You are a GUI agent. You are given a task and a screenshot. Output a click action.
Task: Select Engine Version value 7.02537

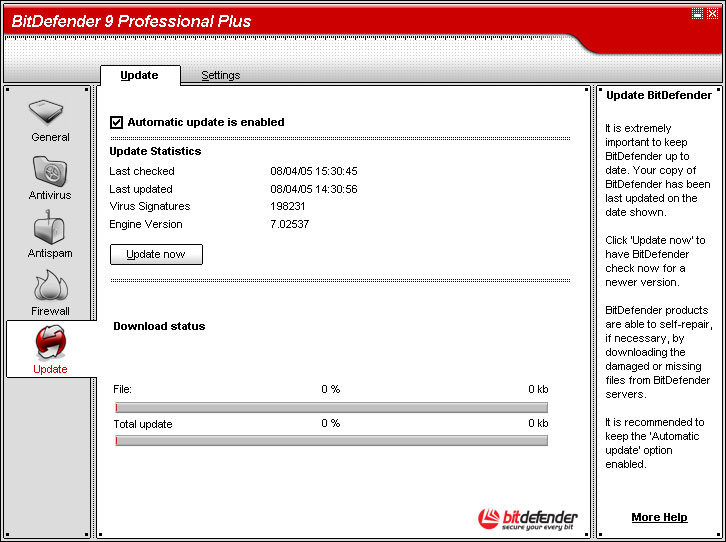tap(290, 224)
